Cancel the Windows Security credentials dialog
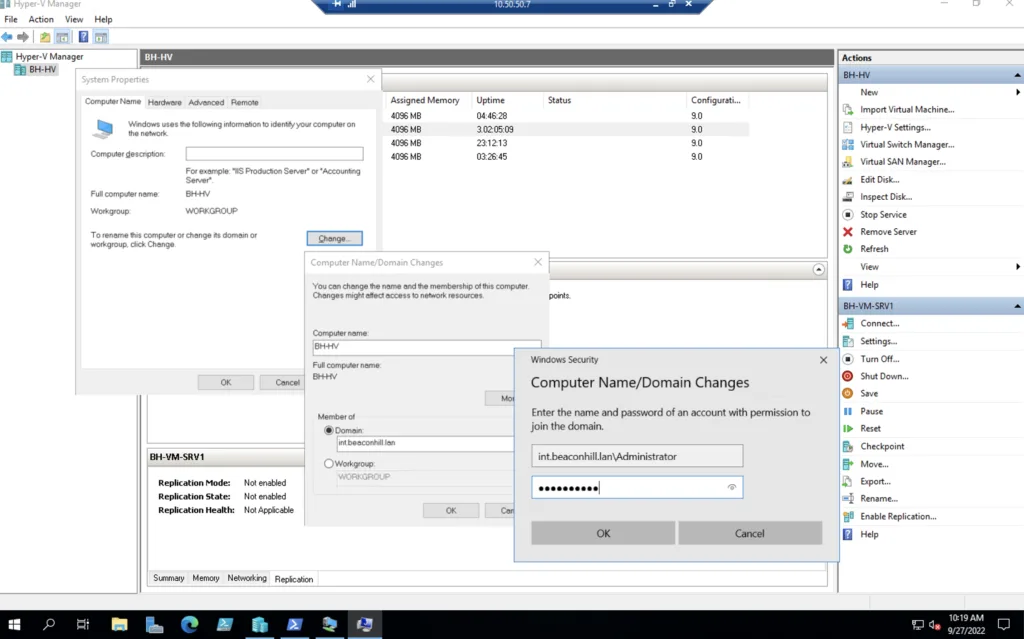This screenshot has height=639, width=1024. [x=750, y=533]
